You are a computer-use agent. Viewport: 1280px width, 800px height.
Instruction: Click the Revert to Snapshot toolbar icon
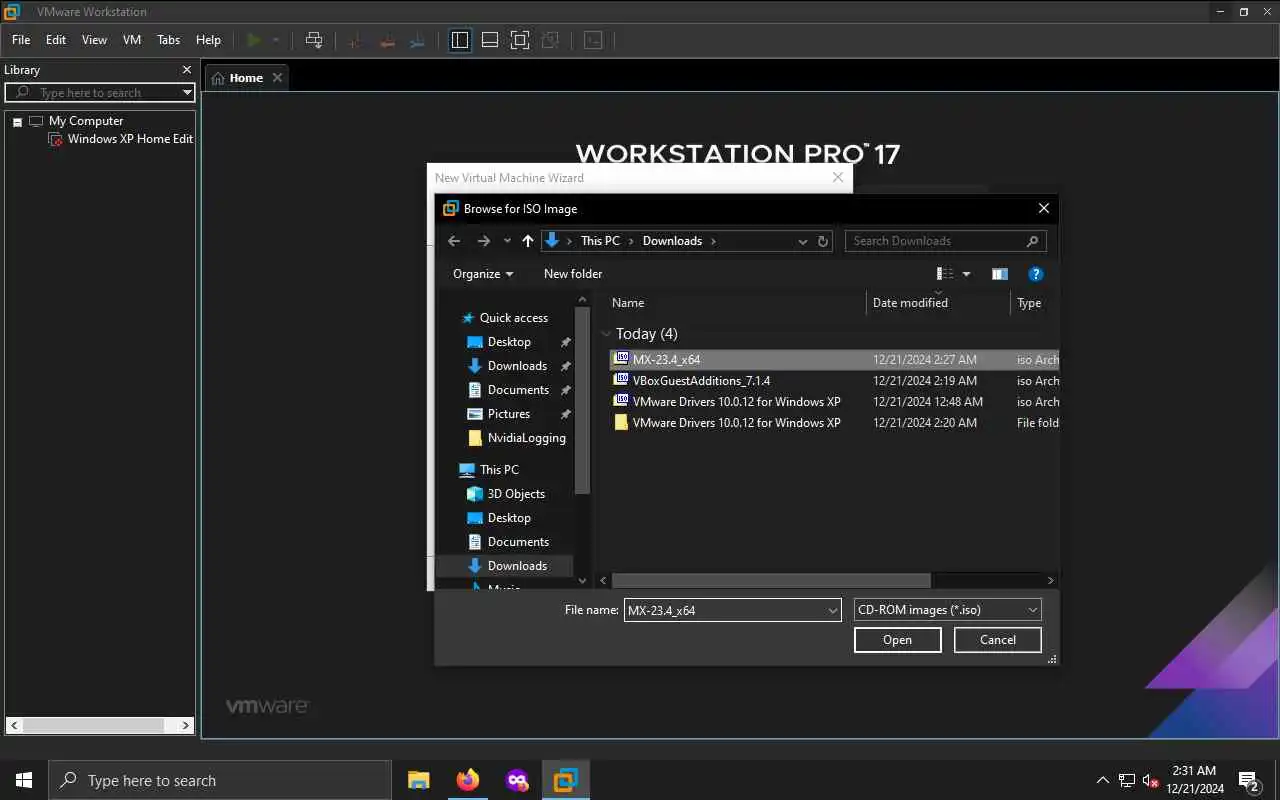coord(386,40)
